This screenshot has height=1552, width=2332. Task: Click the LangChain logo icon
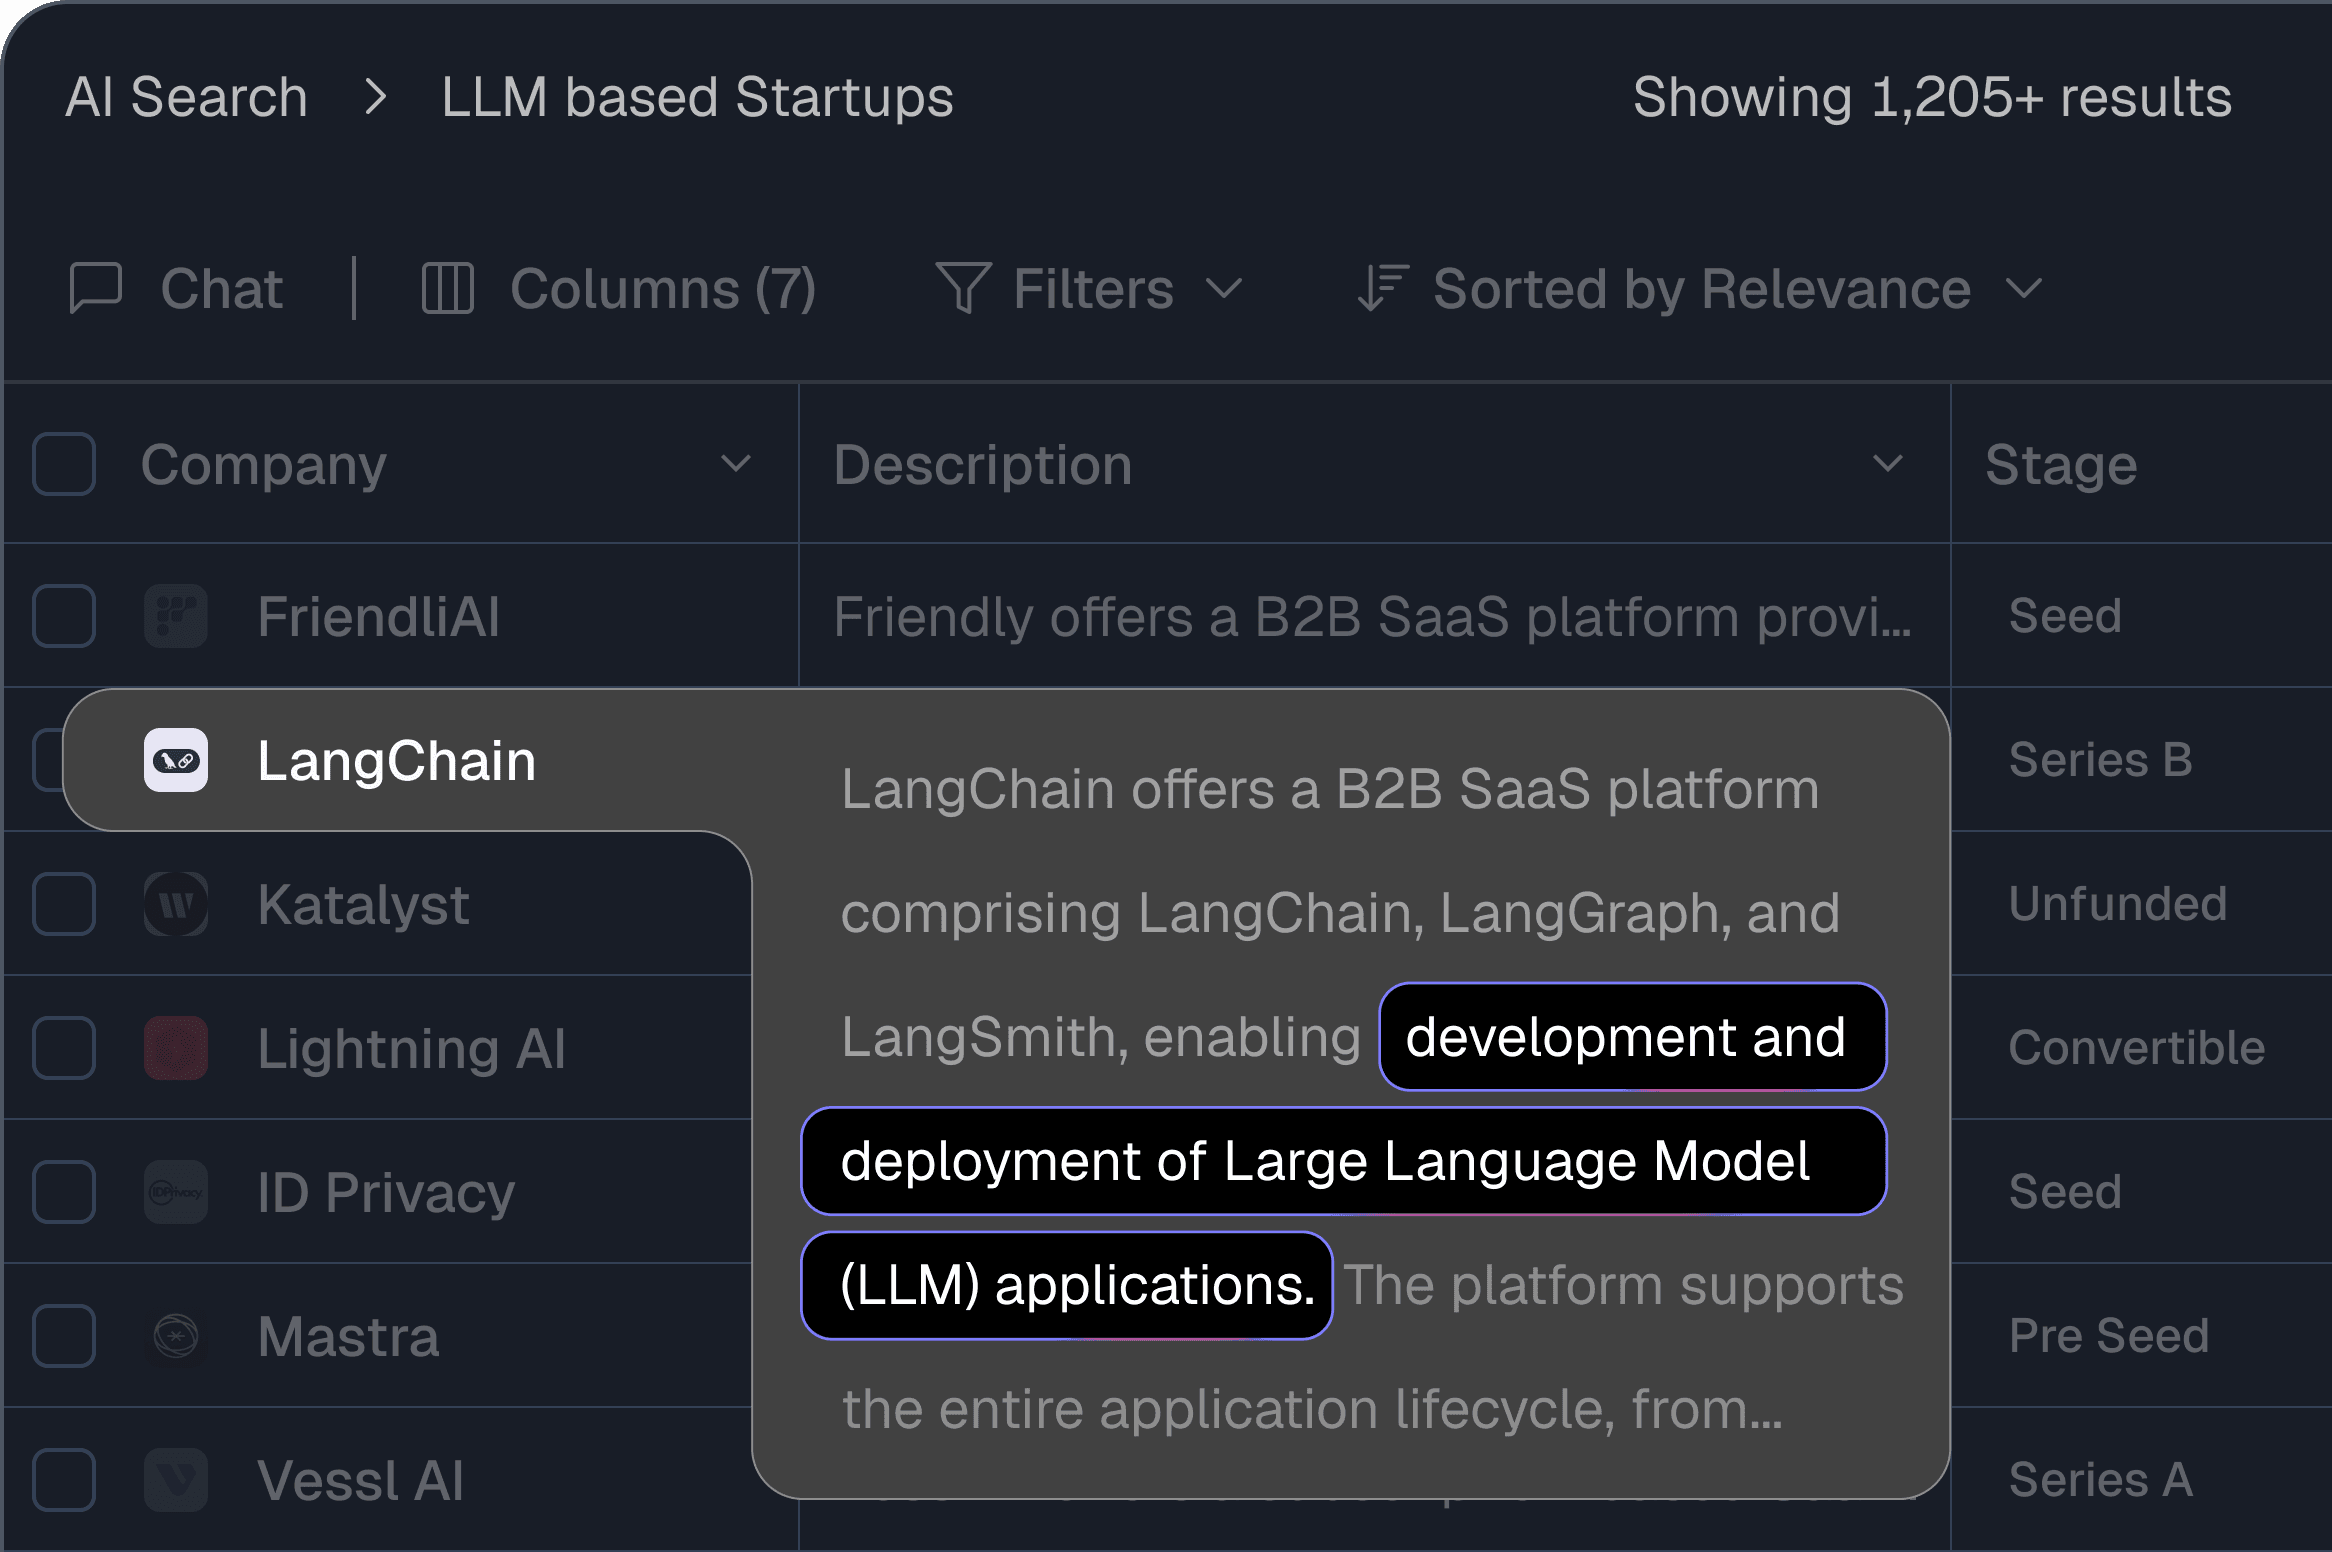point(176,761)
